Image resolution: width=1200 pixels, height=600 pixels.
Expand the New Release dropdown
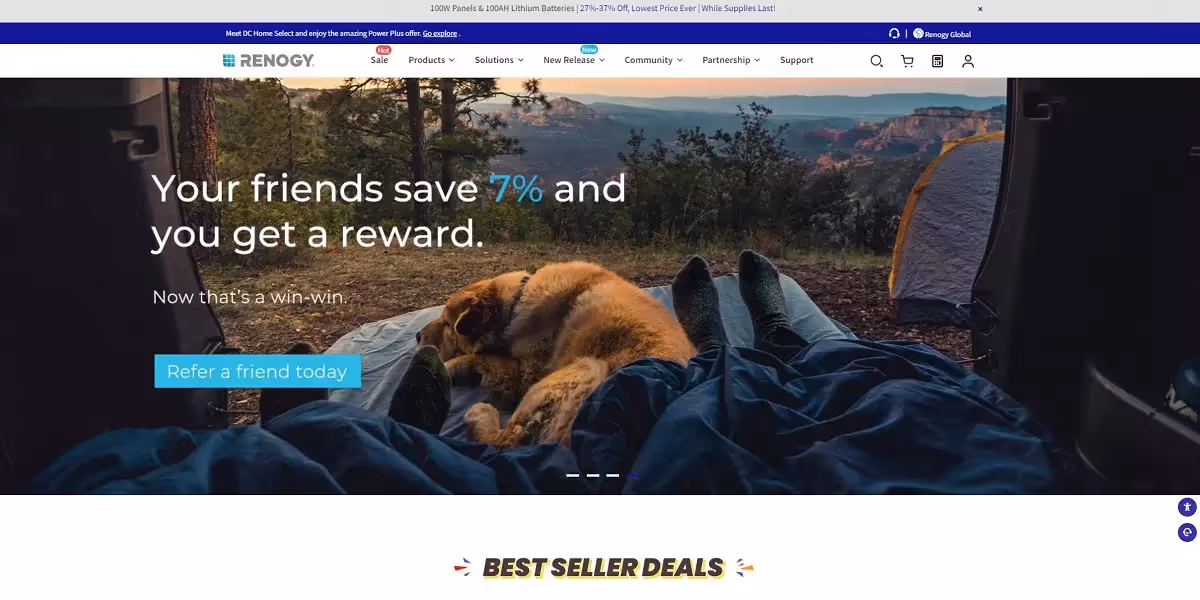click(574, 60)
